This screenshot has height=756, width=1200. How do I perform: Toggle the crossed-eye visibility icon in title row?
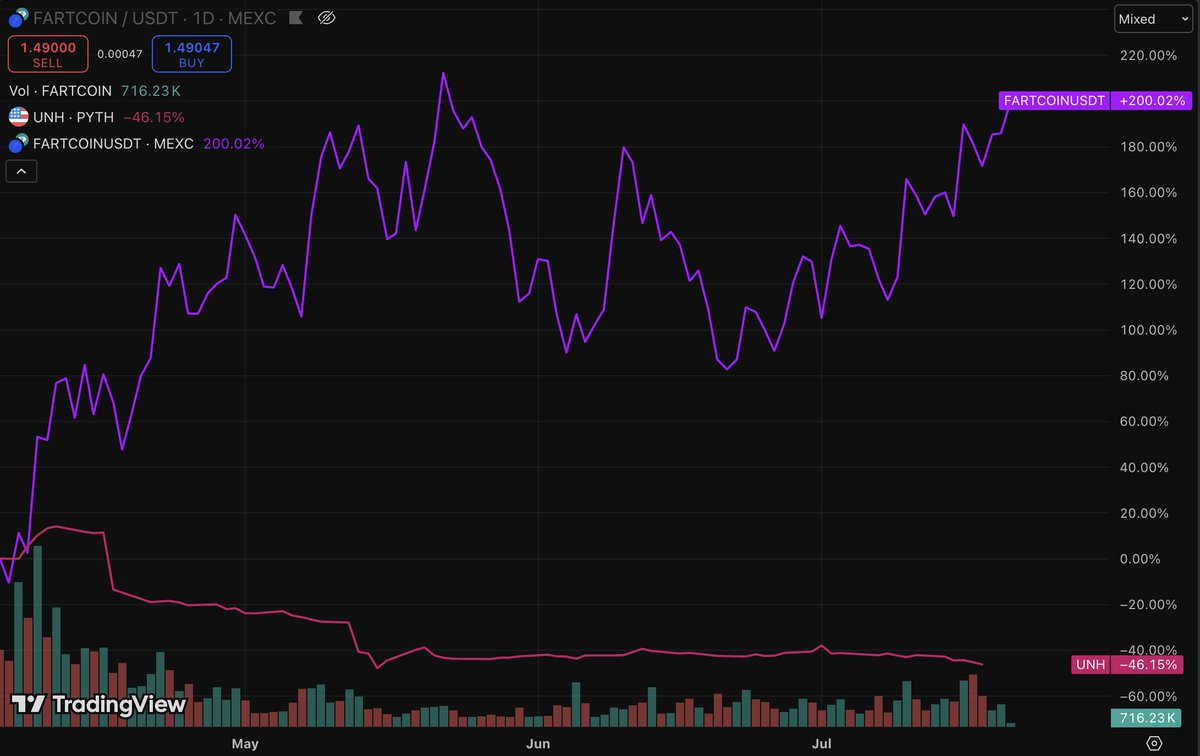click(x=326, y=18)
